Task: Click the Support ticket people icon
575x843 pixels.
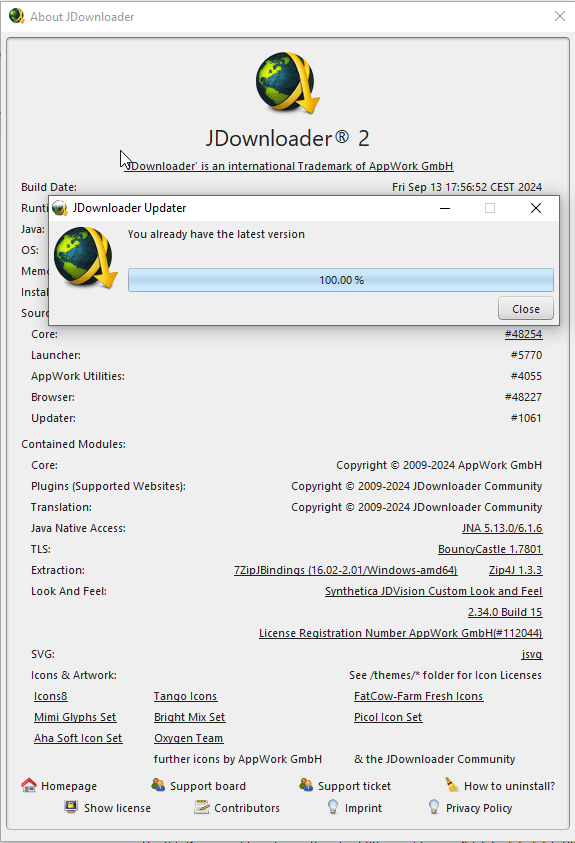Action: pyautogui.click(x=306, y=785)
